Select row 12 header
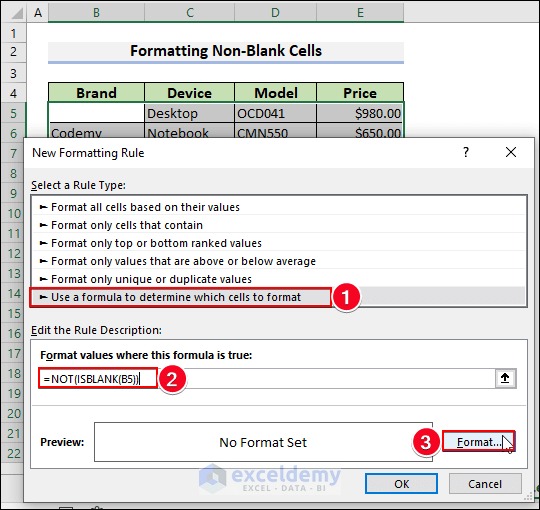540x510 pixels. pyautogui.click(x=13, y=253)
